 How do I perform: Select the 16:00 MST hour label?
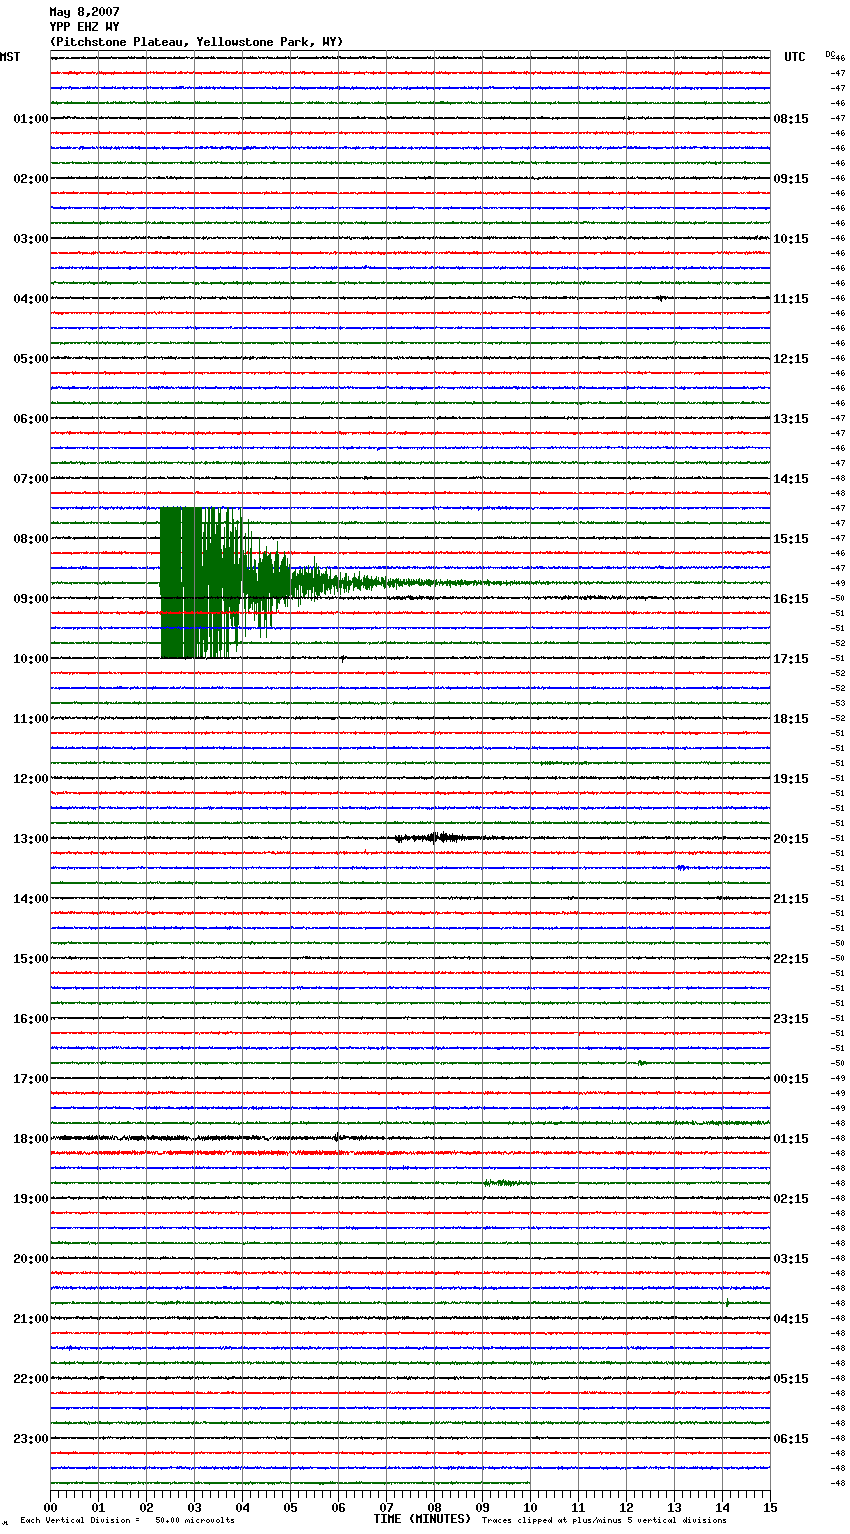coord(31,1019)
